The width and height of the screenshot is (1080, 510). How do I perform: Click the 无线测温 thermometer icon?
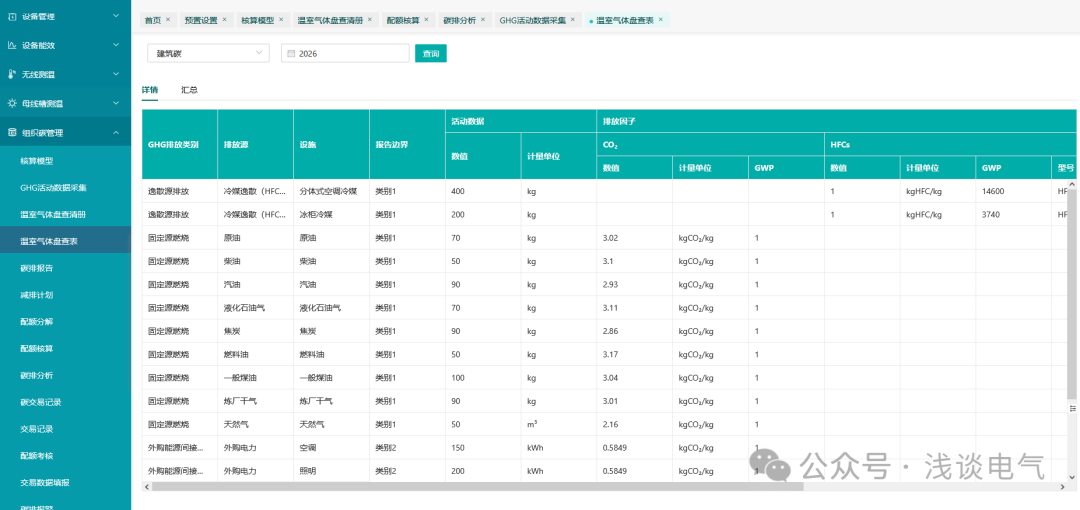pyautogui.click(x=12, y=74)
